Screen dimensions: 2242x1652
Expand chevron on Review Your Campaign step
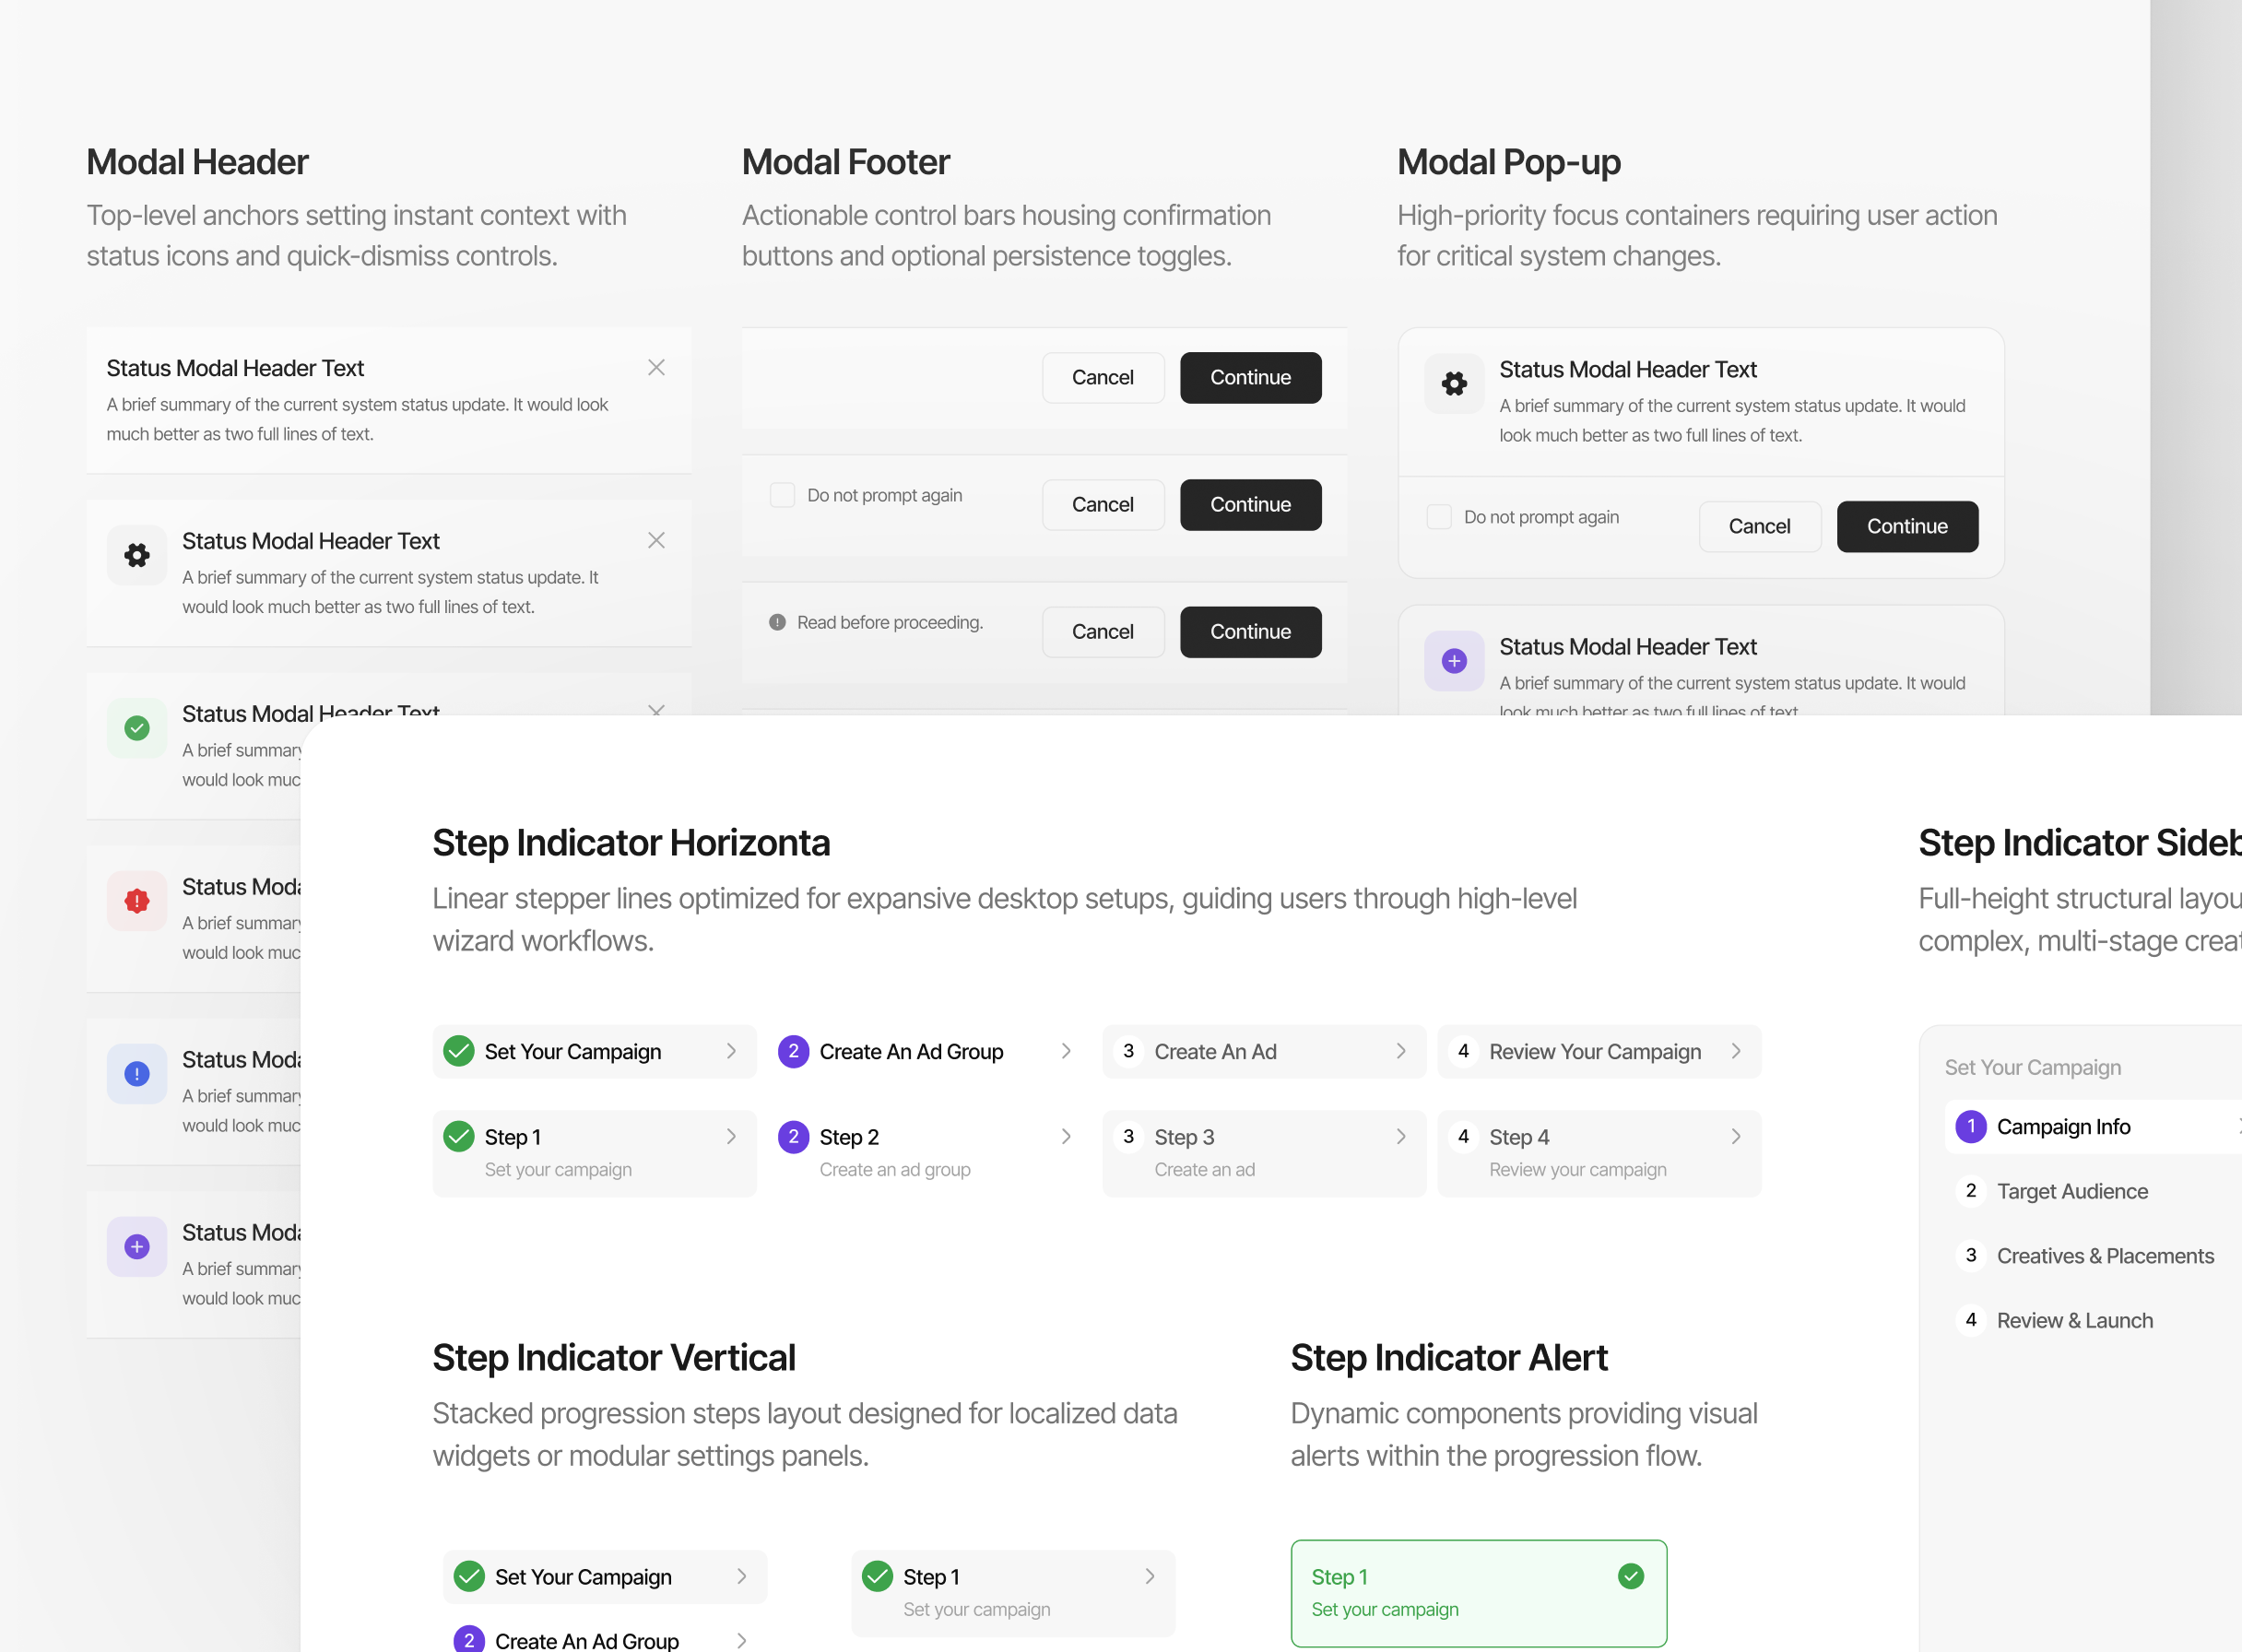tap(1736, 1051)
